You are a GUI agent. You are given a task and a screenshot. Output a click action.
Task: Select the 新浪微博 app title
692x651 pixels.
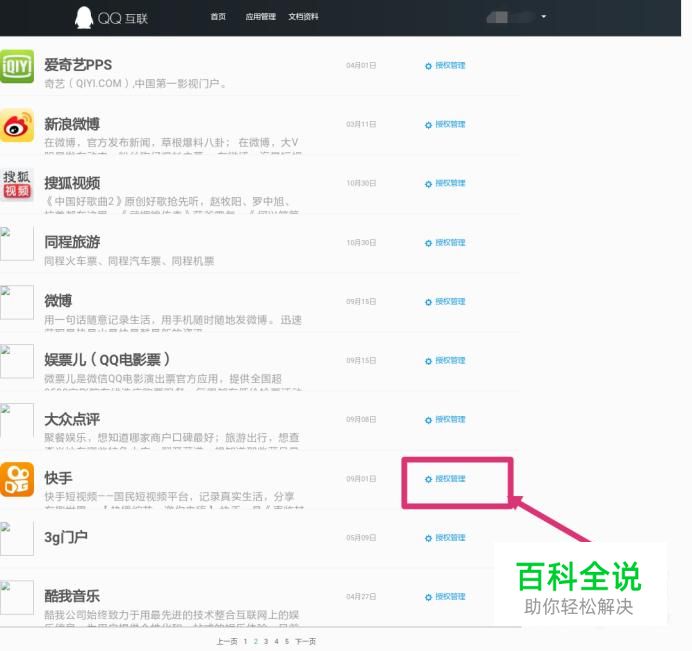(72, 124)
